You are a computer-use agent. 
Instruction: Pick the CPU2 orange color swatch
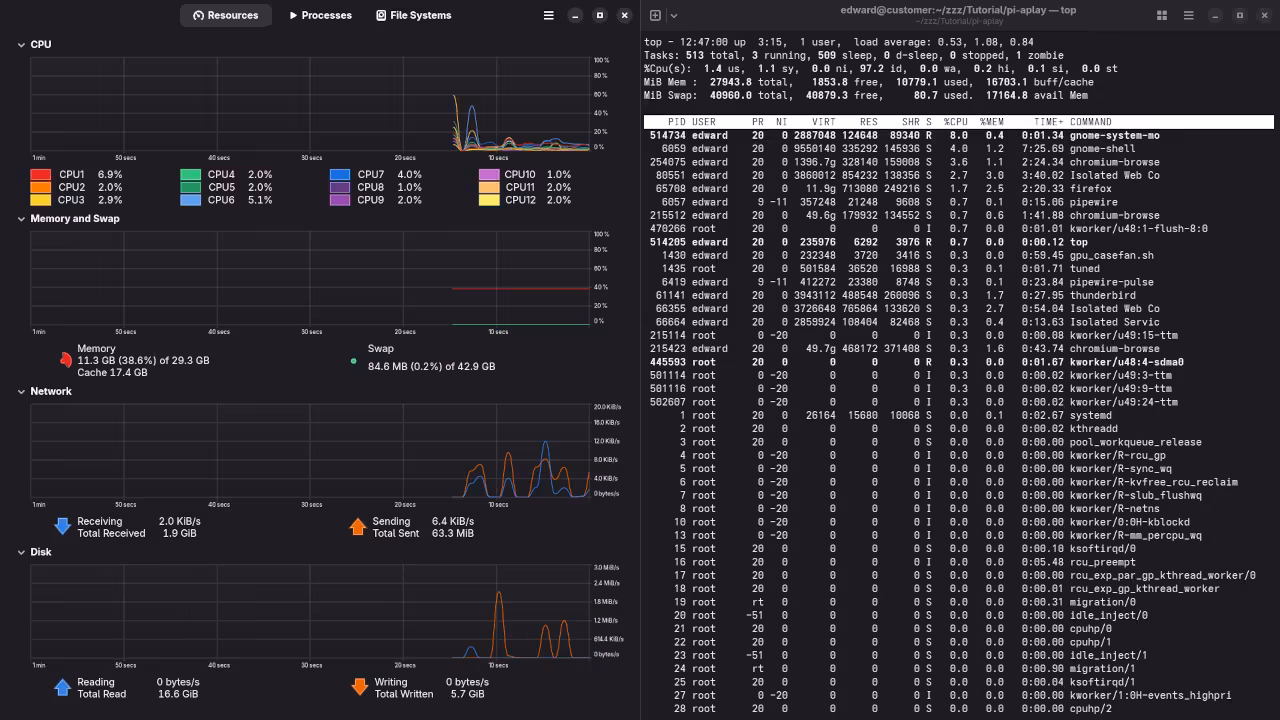(41, 187)
